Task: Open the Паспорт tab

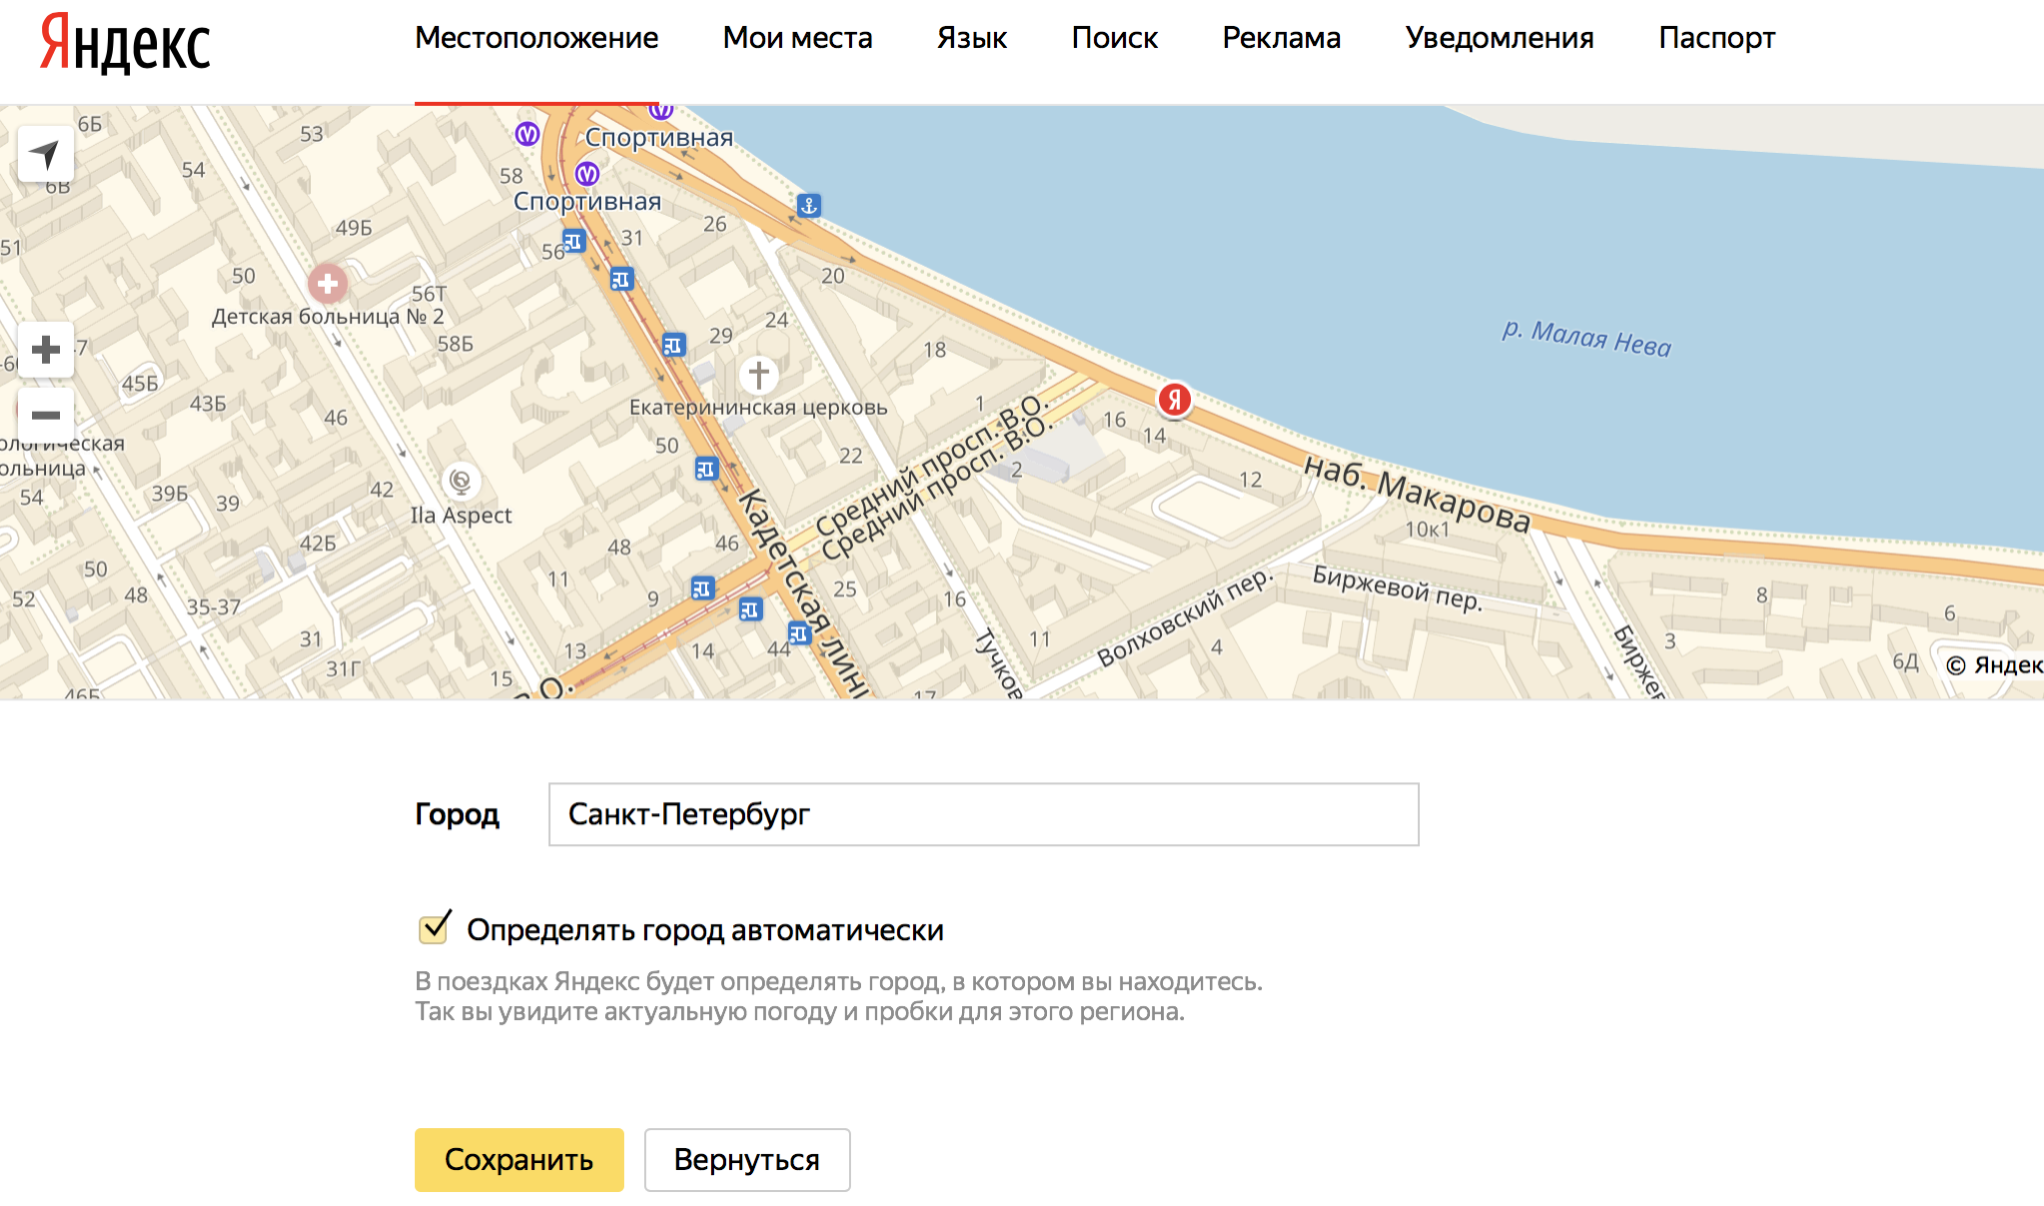Action: [x=1716, y=38]
